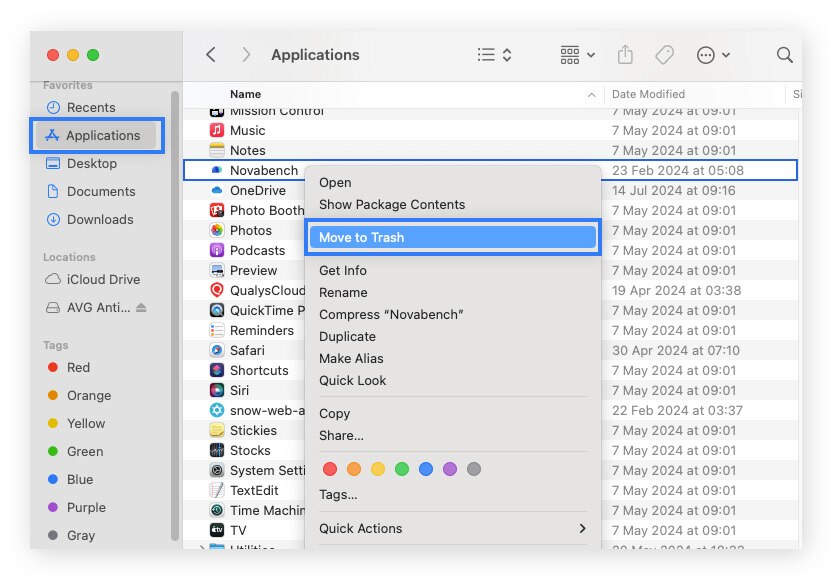Open Downloads in the sidebar

click(x=90, y=220)
